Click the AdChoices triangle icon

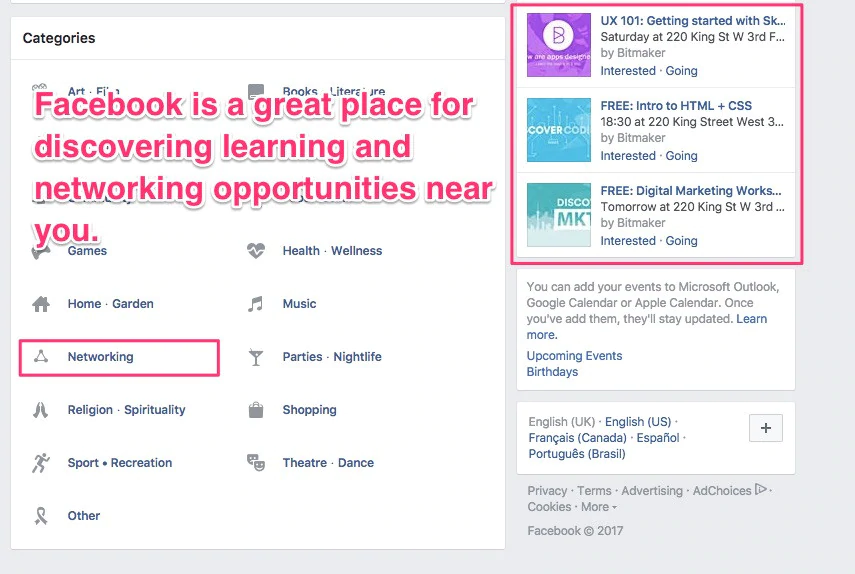761,490
